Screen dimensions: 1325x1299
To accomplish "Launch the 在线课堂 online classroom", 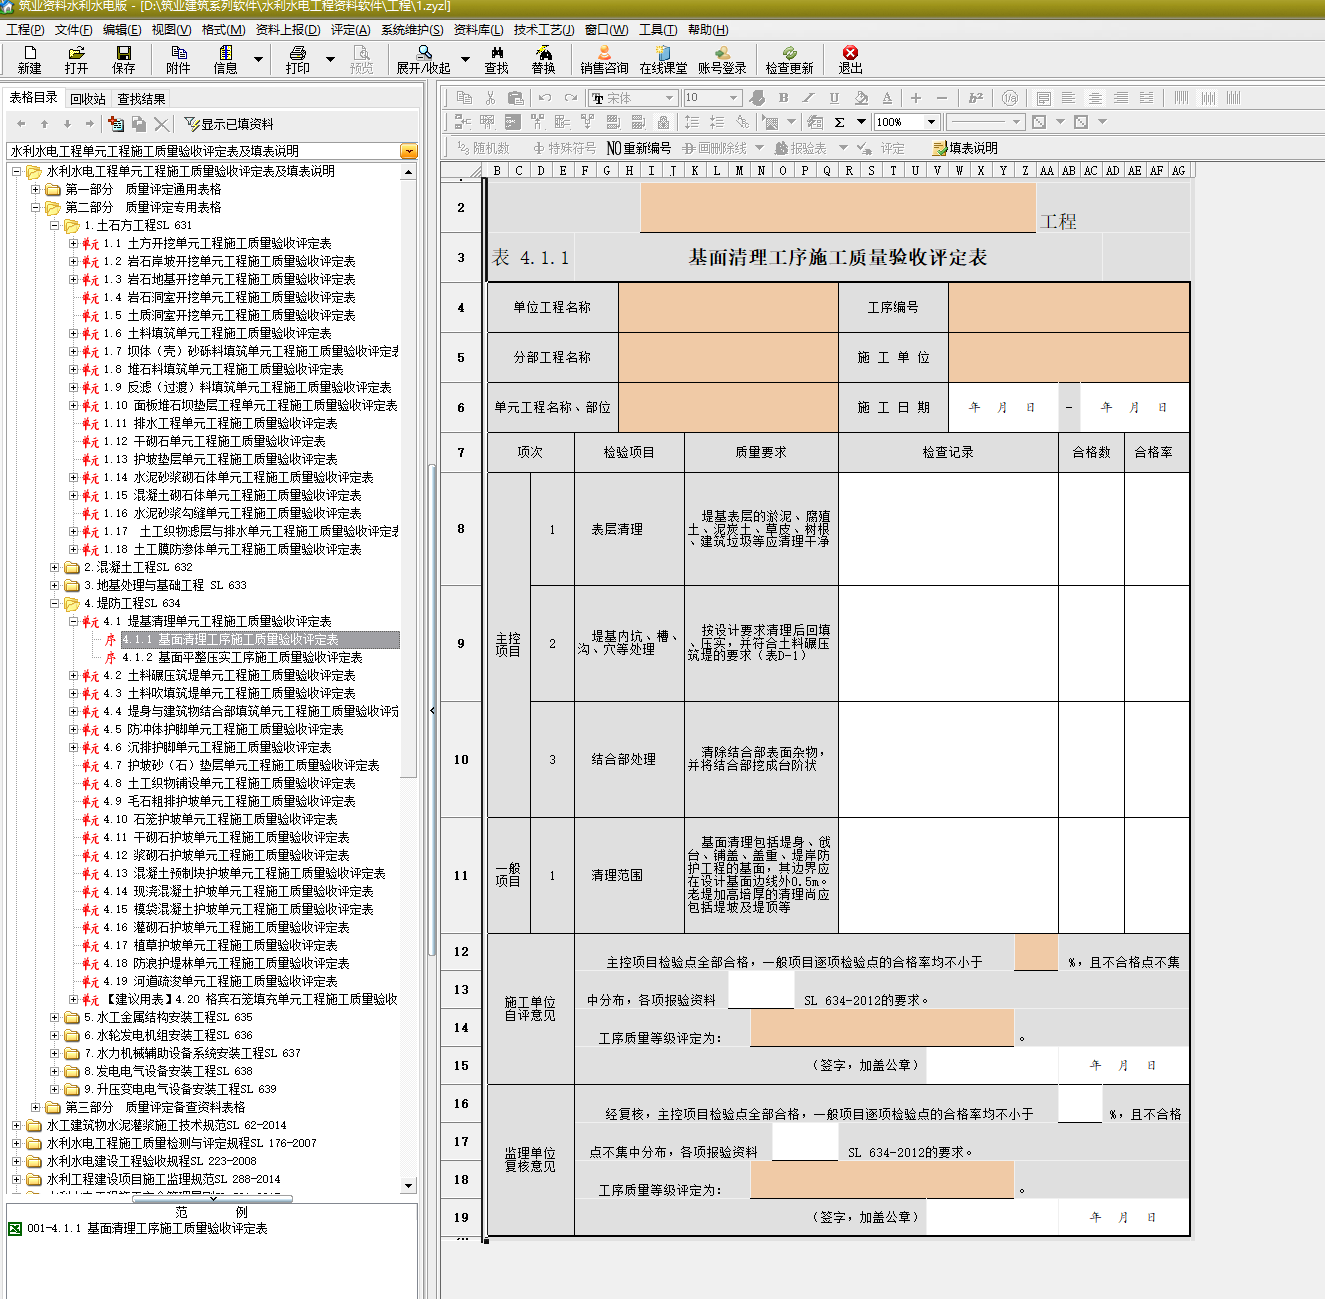I will pos(663,60).
